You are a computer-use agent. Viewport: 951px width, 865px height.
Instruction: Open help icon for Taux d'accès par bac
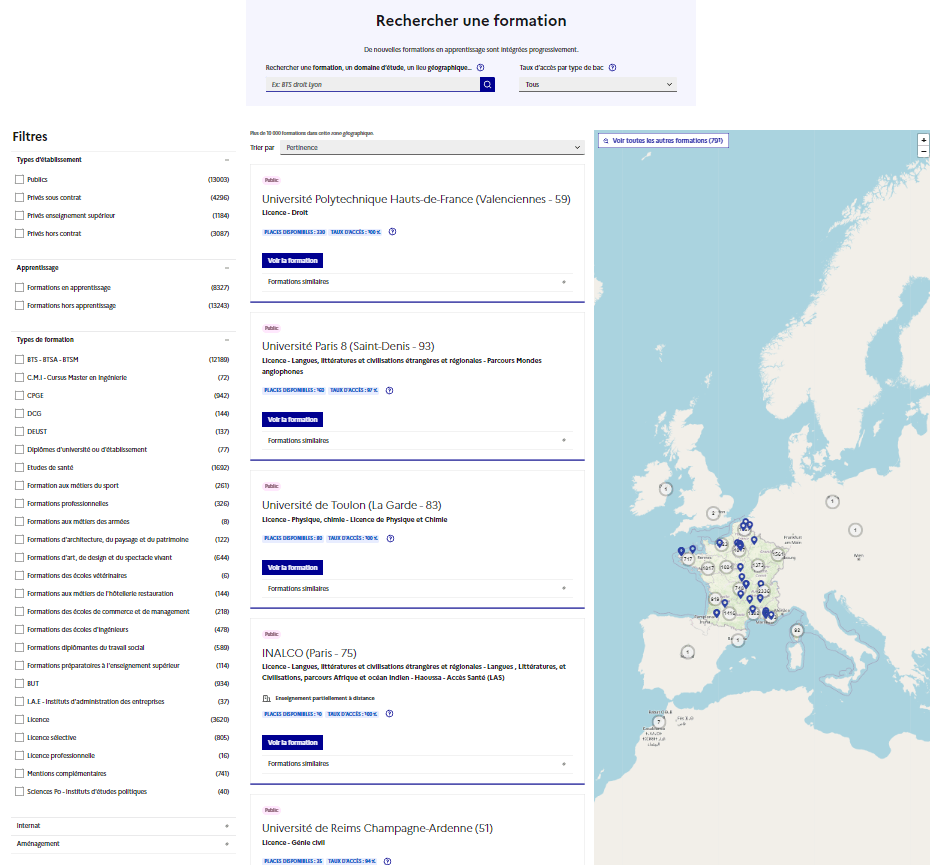tap(612, 68)
